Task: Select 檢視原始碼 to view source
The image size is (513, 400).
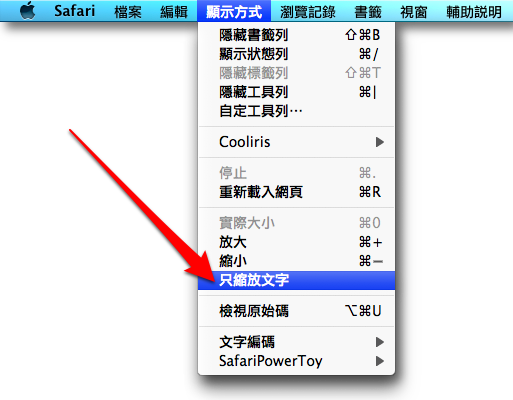Action: (x=296, y=311)
